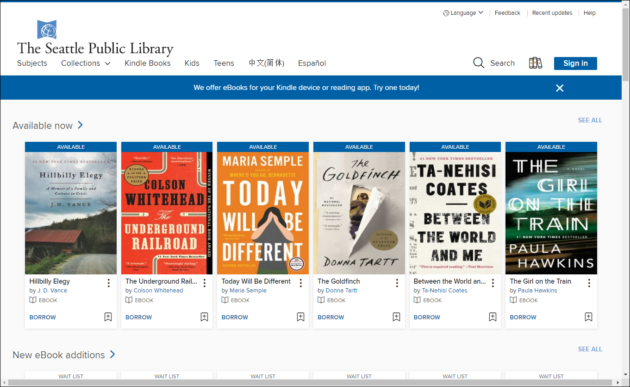This screenshot has width=630, height=387.
Task: Dismiss the Kindle eBooks banner
Action: (x=560, y=88)
